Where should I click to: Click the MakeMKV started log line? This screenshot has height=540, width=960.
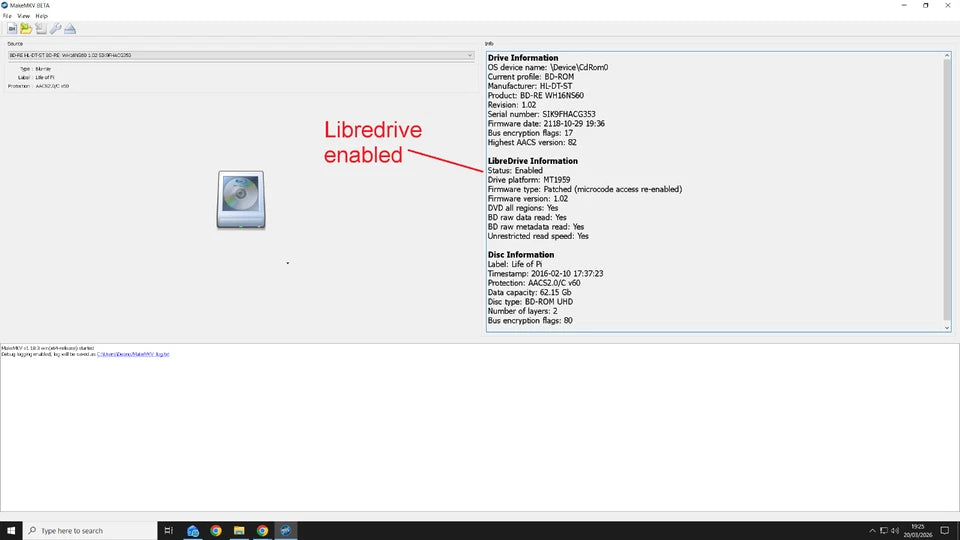tap(48, 348)
